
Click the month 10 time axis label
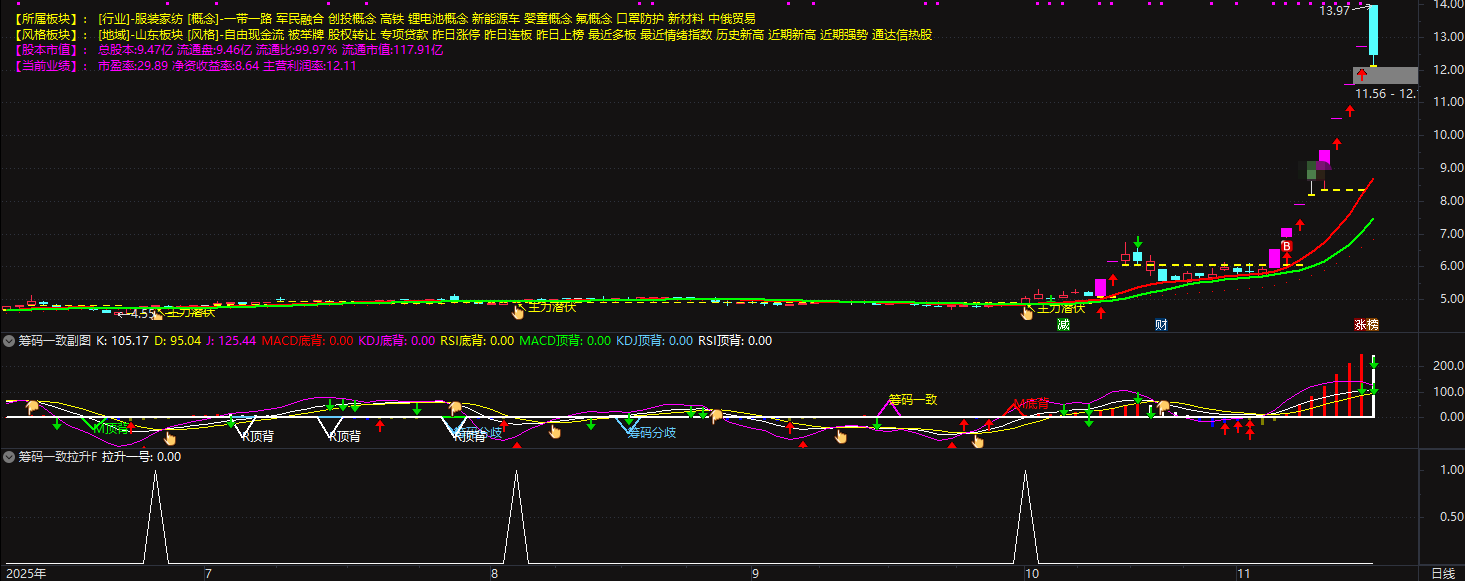(x=1029, y=574)
